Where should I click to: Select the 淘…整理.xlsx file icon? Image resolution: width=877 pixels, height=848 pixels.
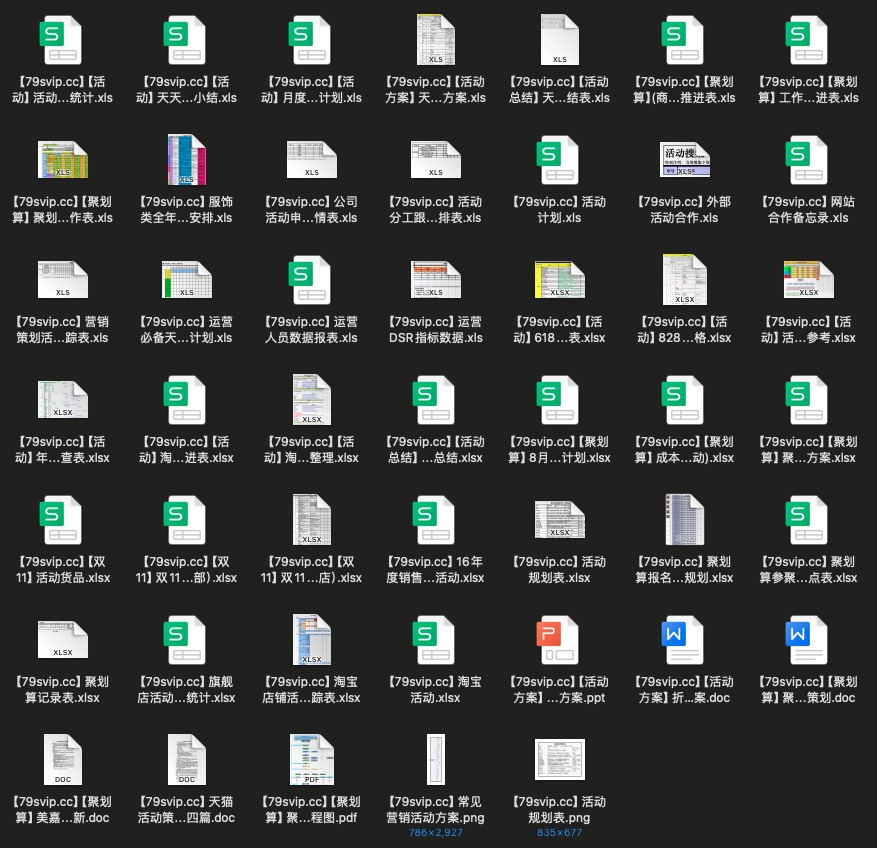[311, 400]
